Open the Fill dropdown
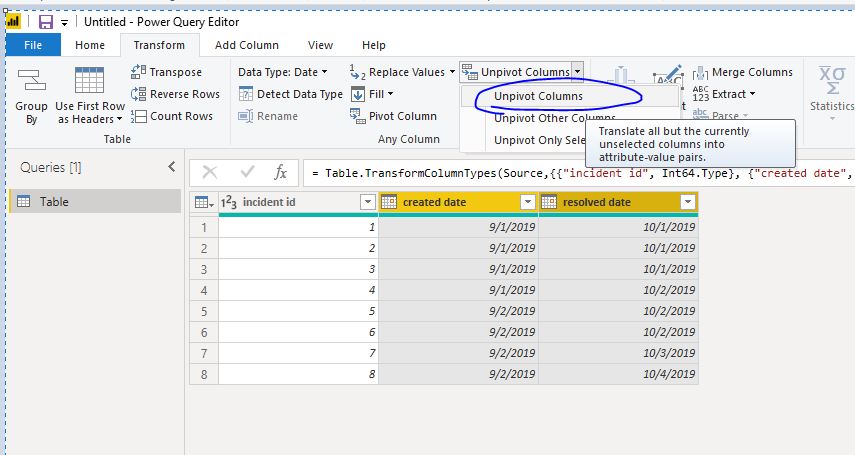This screenshot has height=455, width=855. (372, 94)
